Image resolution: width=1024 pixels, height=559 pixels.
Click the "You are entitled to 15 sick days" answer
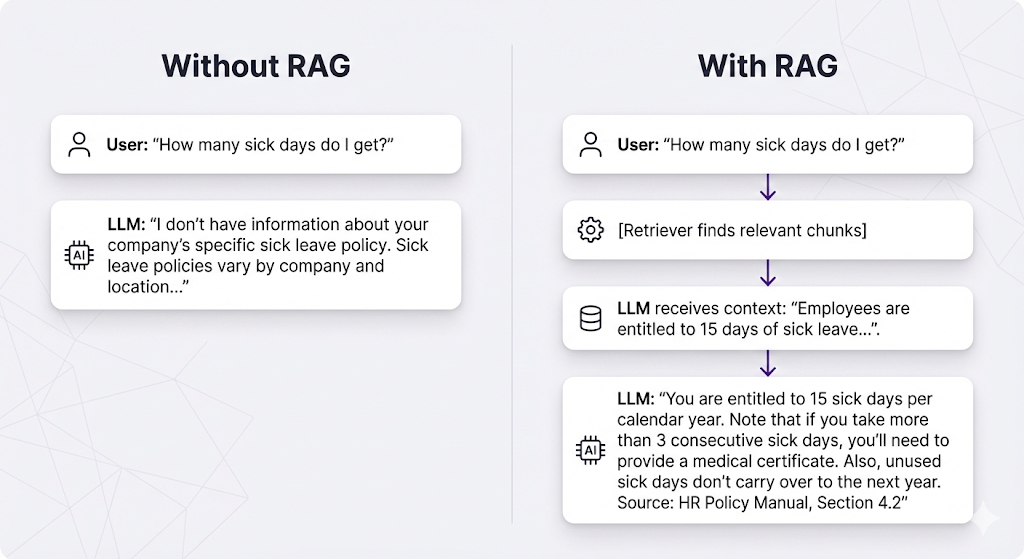[780, 419]
